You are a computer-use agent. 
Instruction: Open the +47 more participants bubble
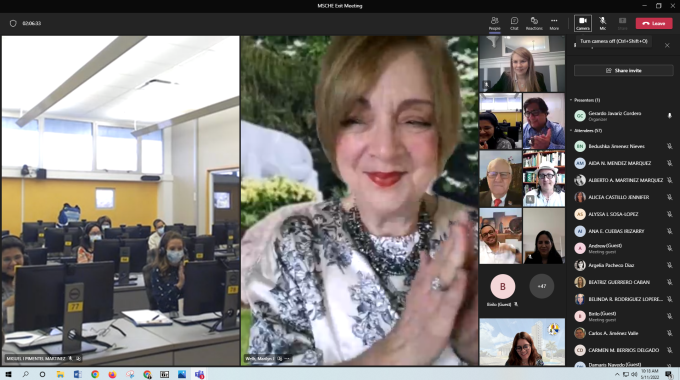[542, 286]
